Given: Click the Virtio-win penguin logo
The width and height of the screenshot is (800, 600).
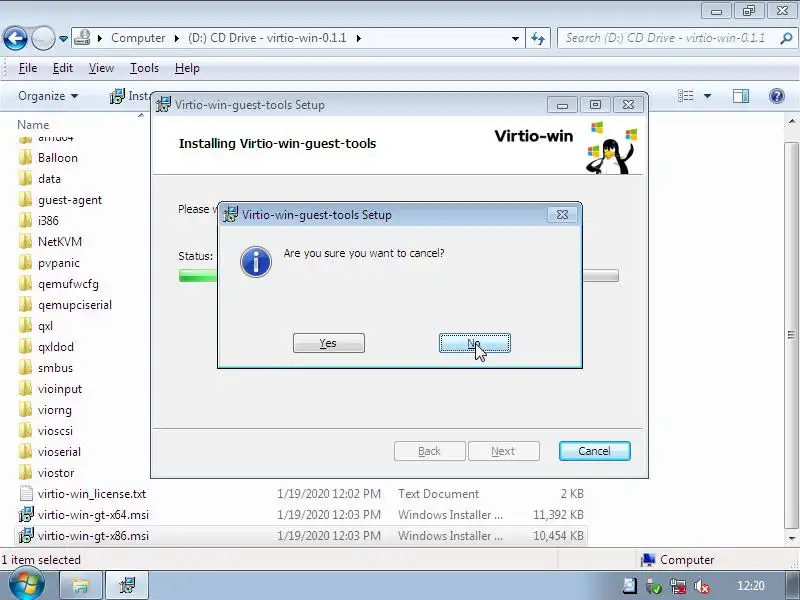Looking at the screenshot, I should coord(611,148).
